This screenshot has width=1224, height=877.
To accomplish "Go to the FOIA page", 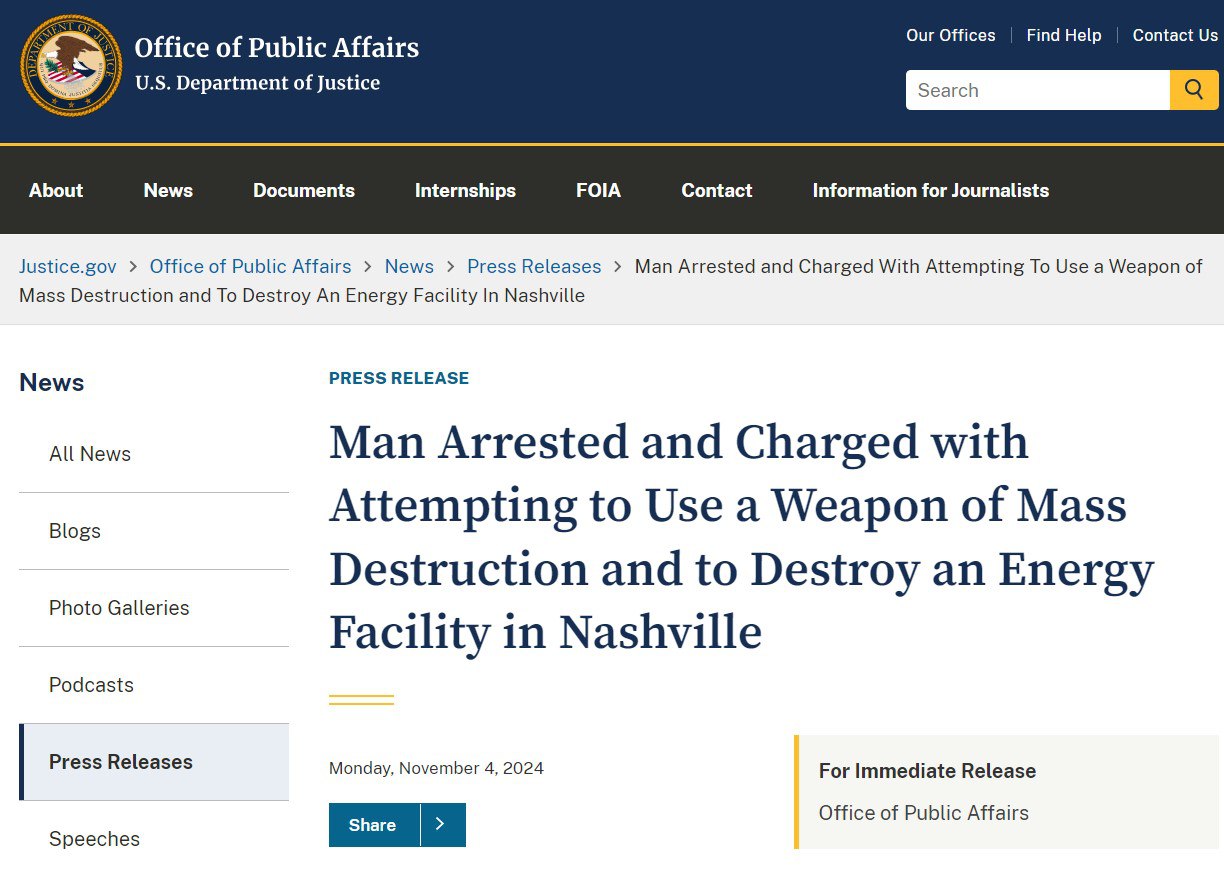I will click(598, 190).
